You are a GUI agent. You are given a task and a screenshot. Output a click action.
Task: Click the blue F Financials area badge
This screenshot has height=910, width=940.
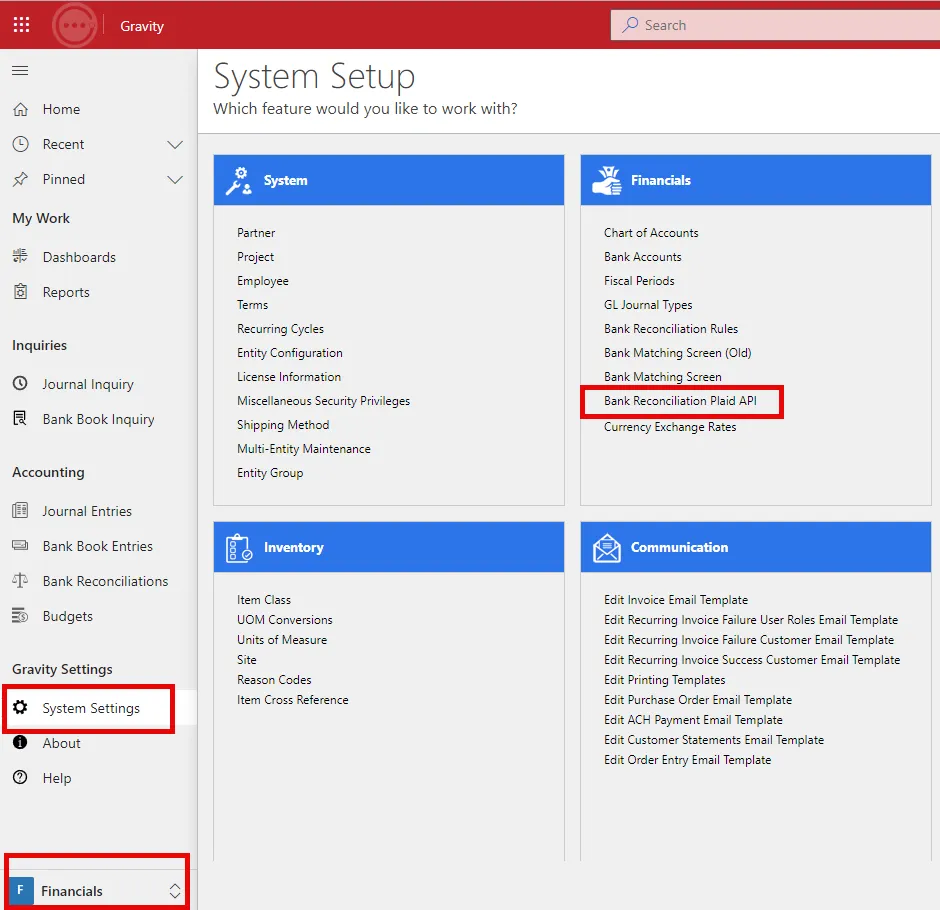click(x=21, y=890)
